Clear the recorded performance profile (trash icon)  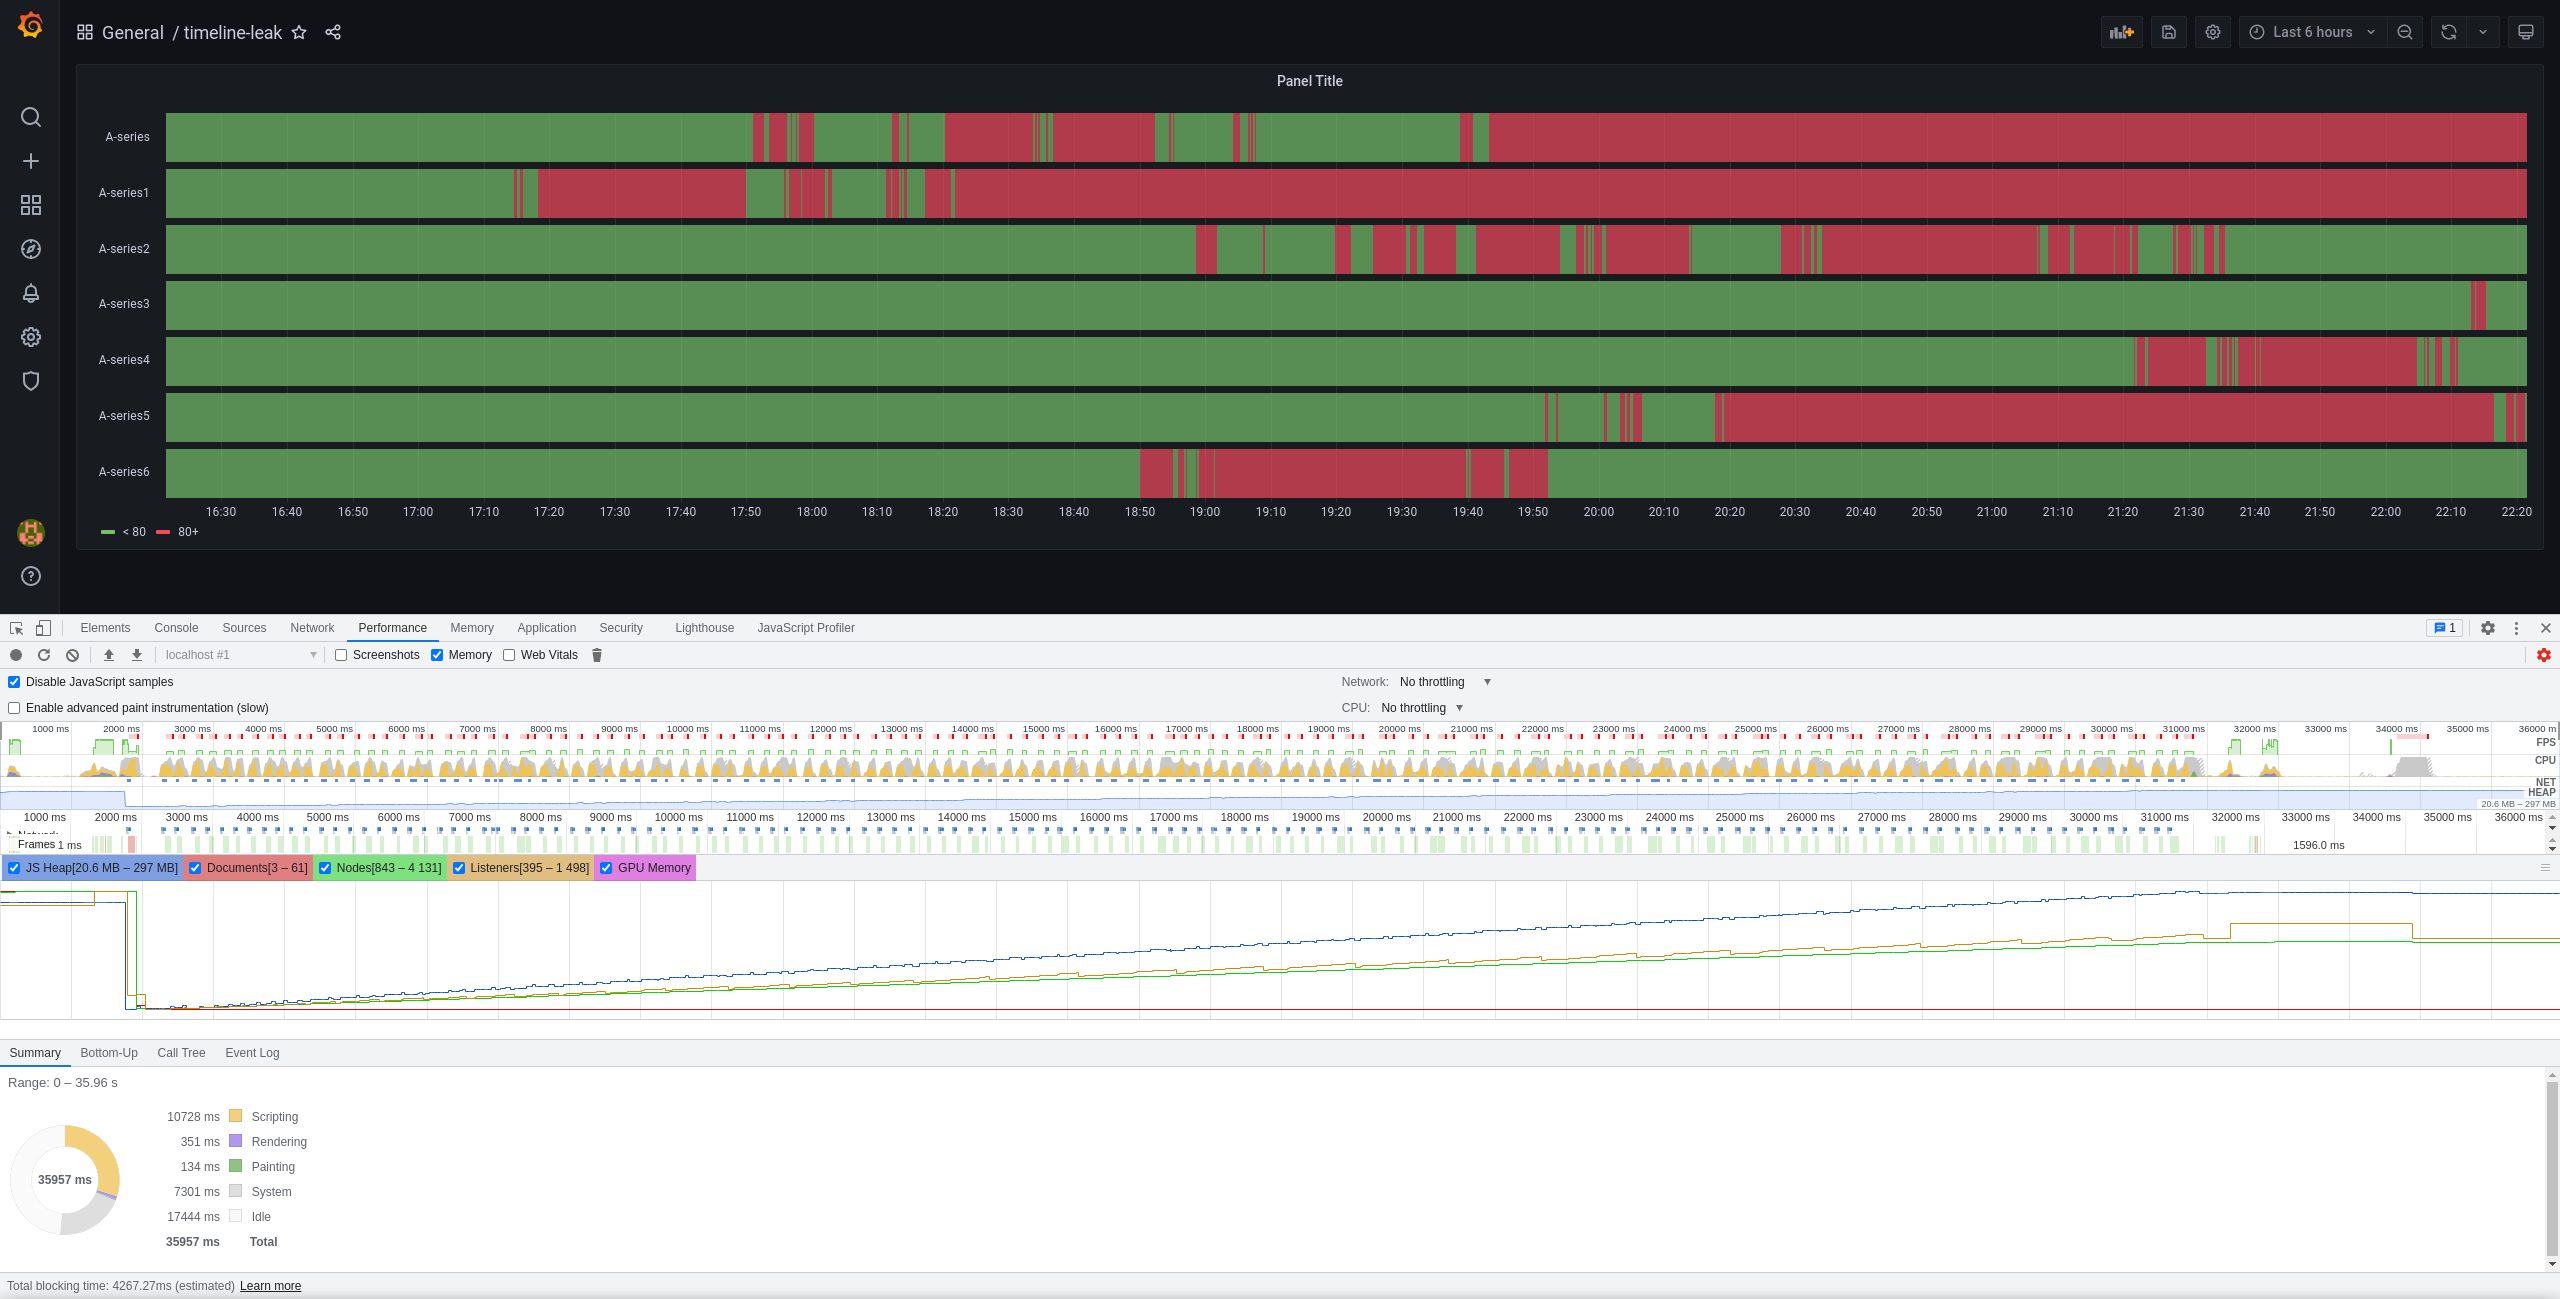coord(596,655)
